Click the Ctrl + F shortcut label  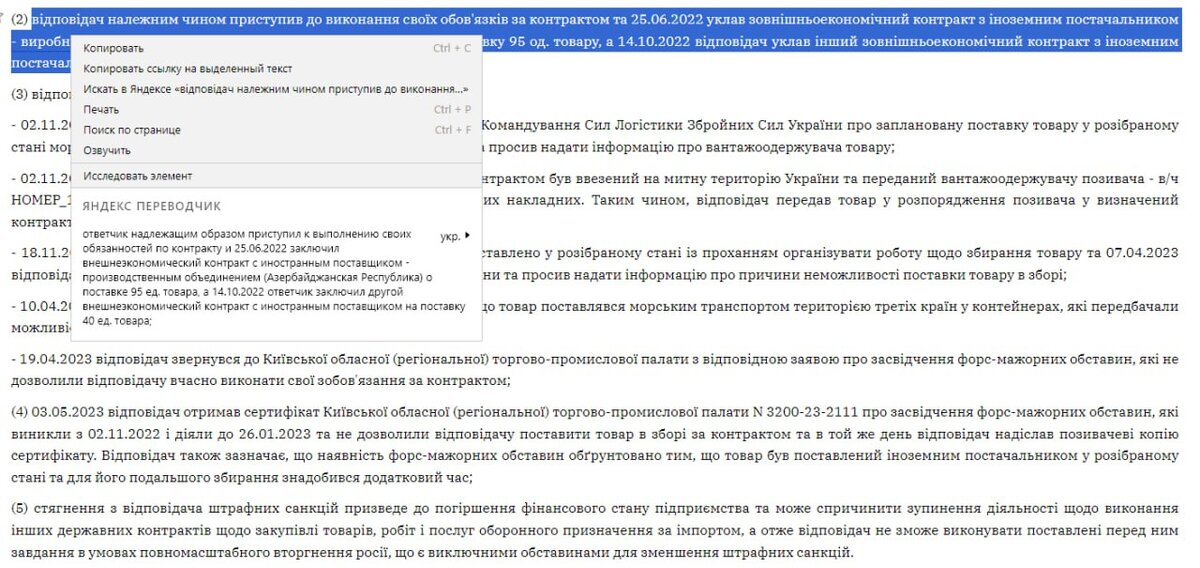[452, 130]
